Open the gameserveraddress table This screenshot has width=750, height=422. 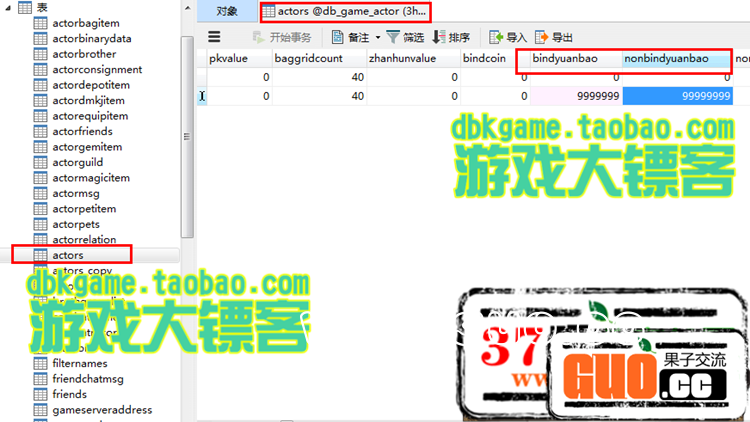(x=102, y=410)
